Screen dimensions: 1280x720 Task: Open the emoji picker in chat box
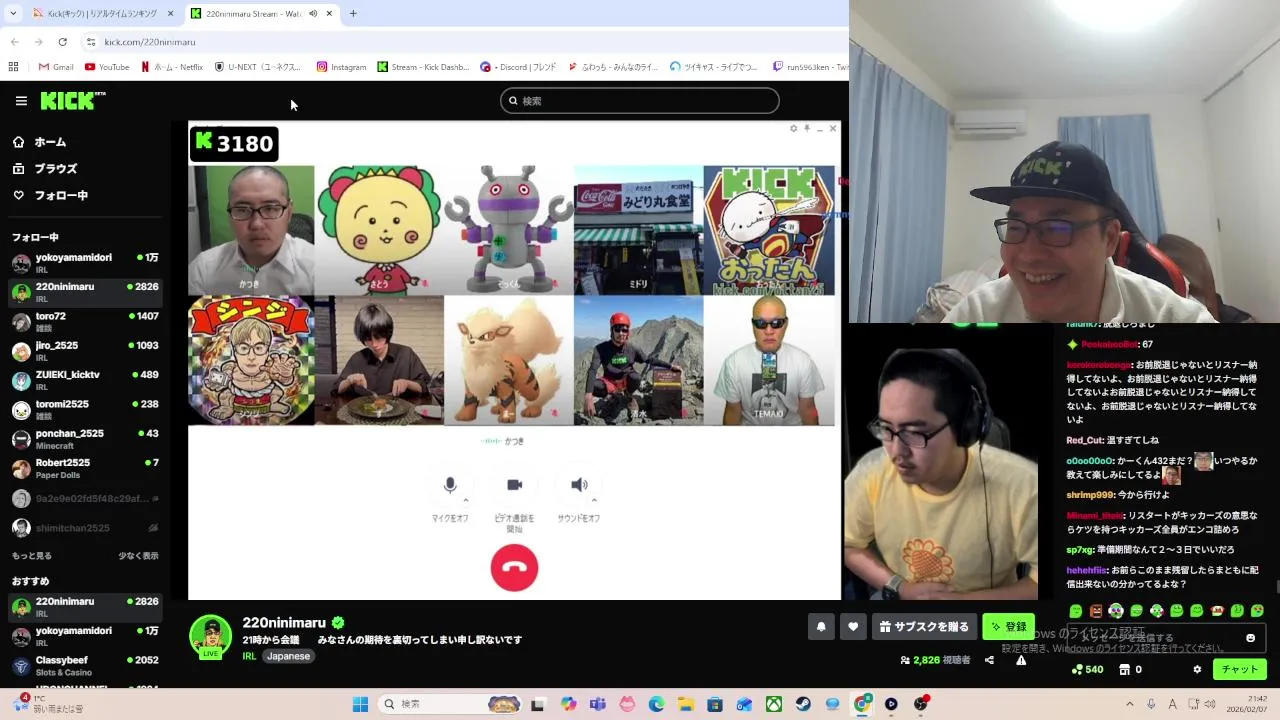1250,638
